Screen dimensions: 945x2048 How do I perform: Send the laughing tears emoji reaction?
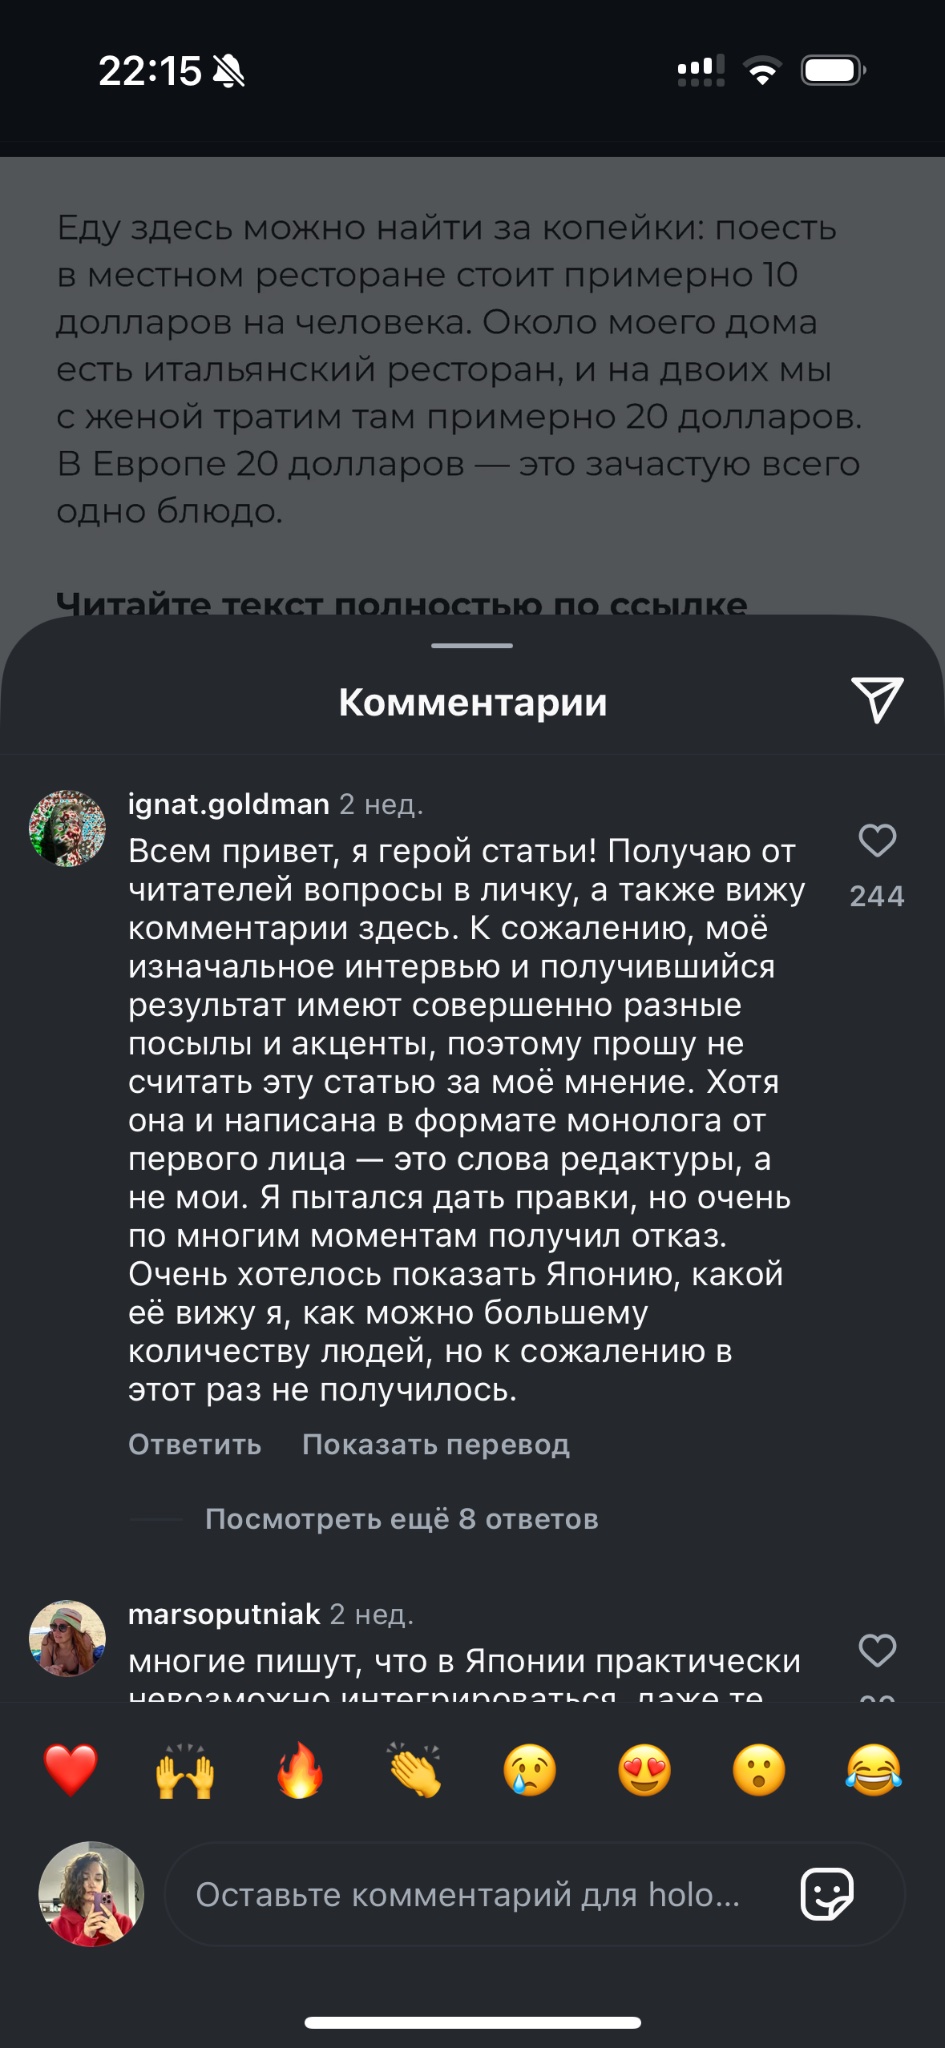coord(873,1771)
